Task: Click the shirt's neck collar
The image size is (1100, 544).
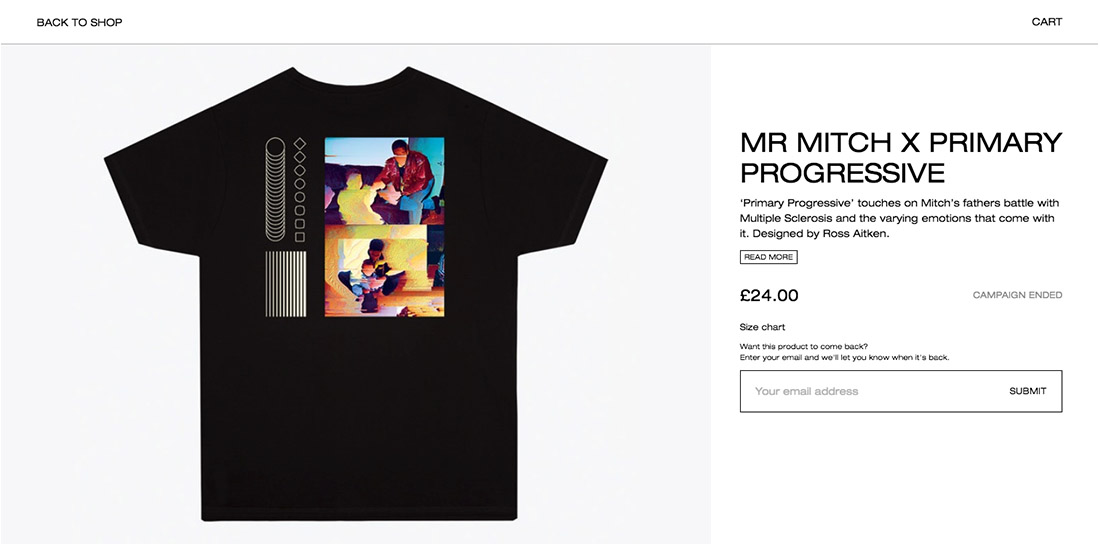Action: coord(350,77)
